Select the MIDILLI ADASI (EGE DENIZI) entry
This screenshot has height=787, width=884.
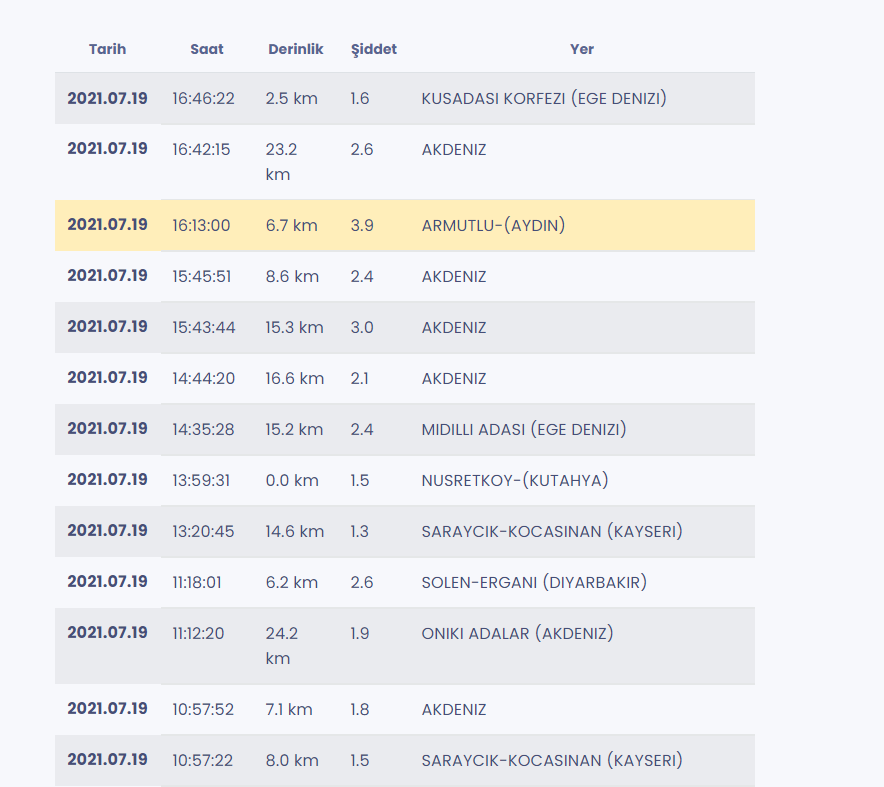point(524,429)
